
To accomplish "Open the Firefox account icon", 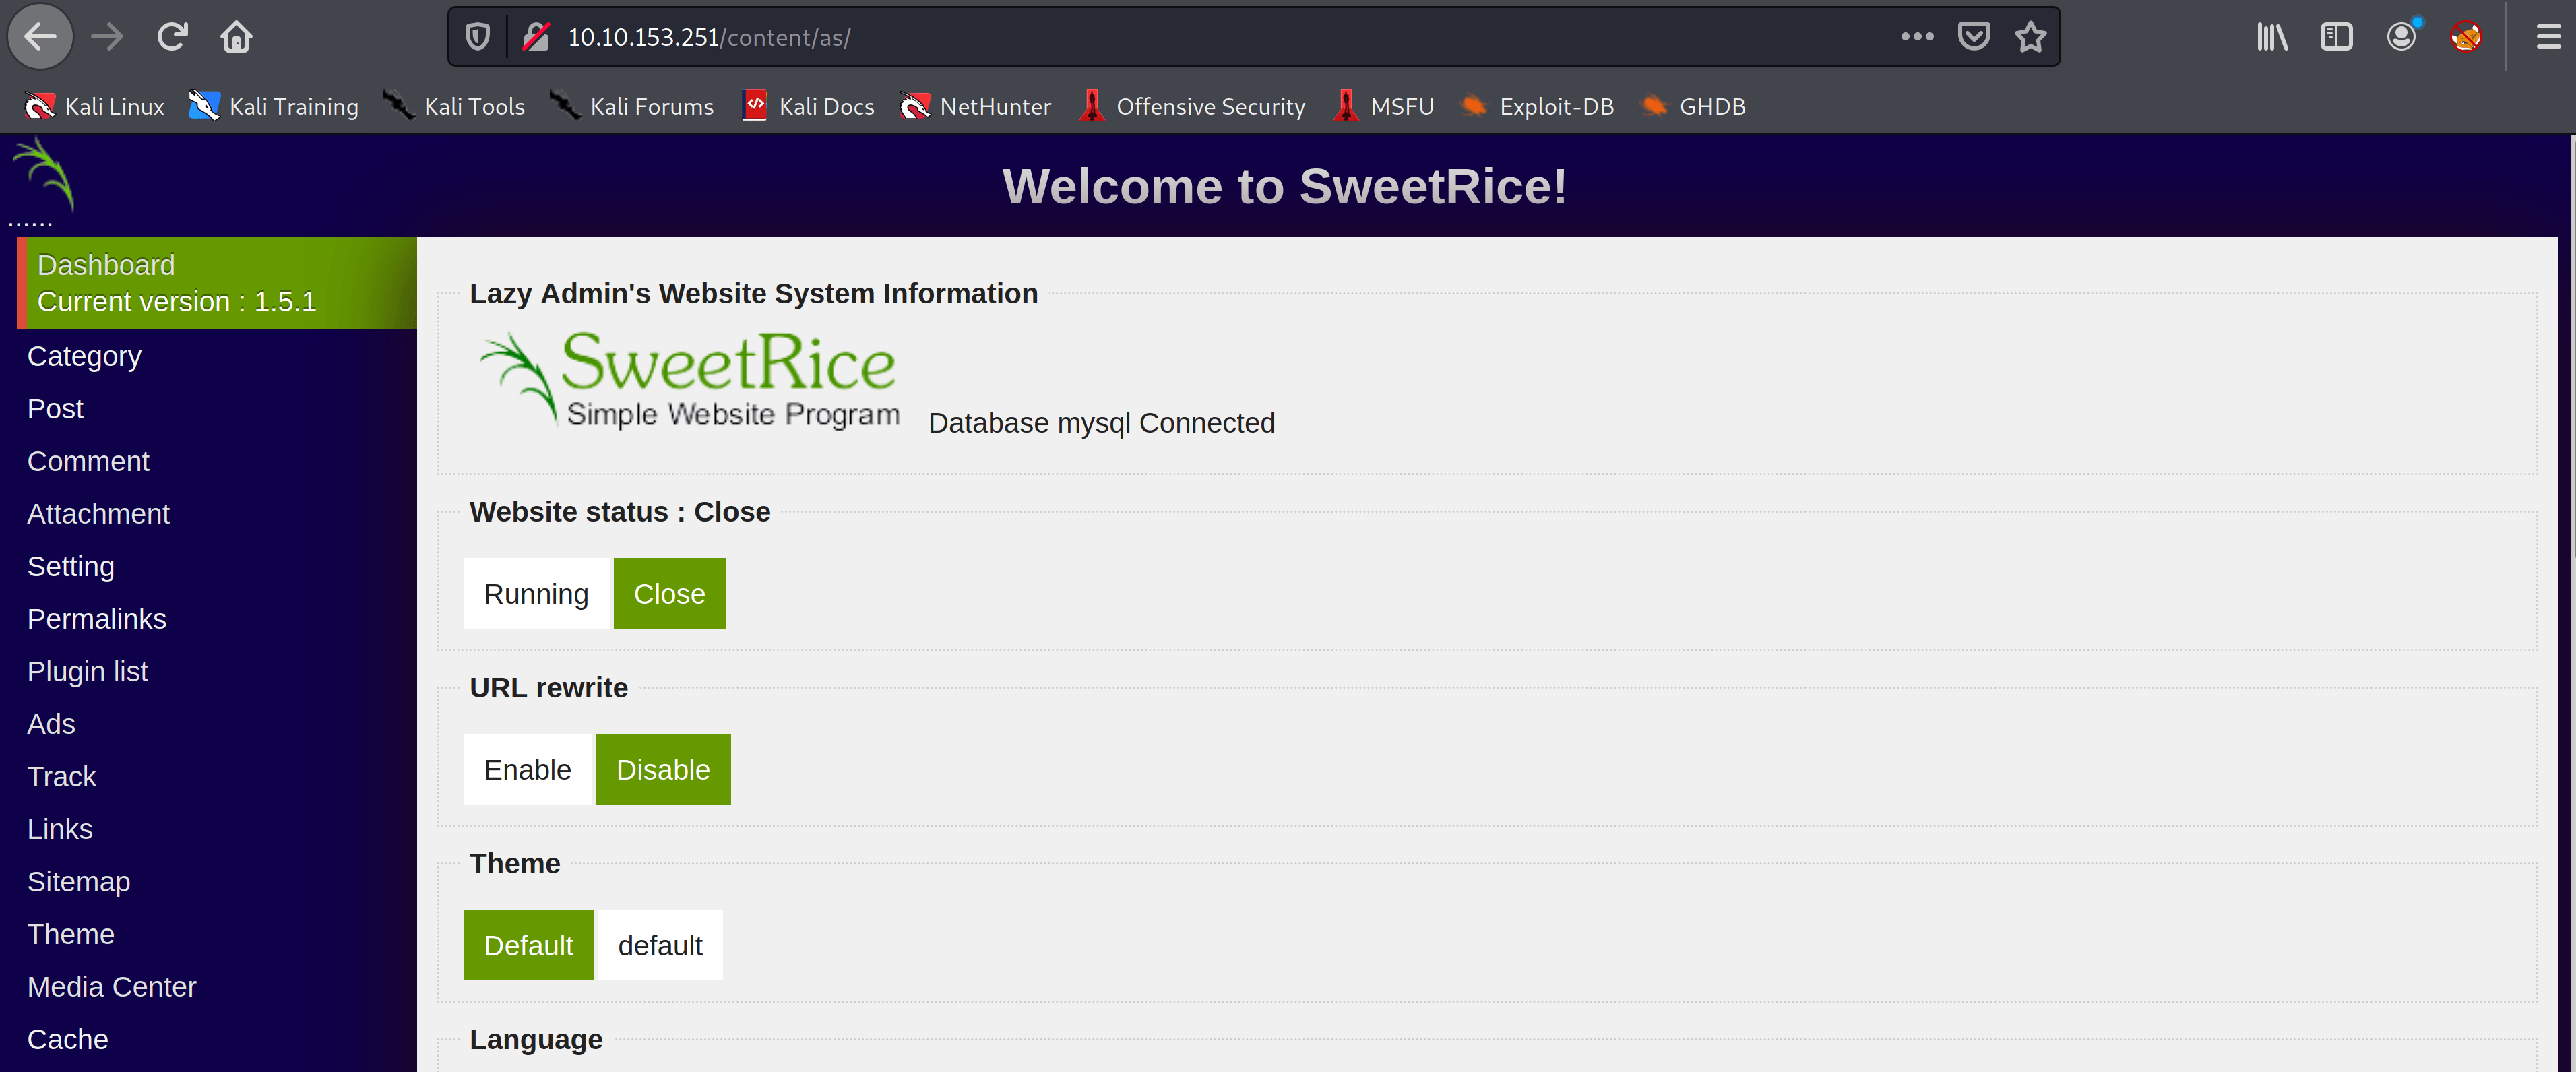I will click(x=2401, y=37).
